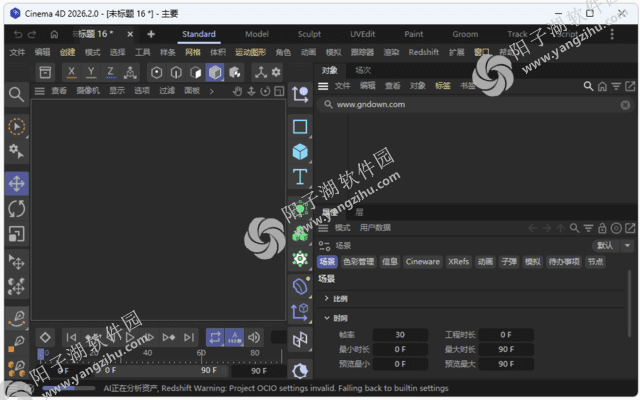Open object manager filter icon

click(x=616, y=86)
